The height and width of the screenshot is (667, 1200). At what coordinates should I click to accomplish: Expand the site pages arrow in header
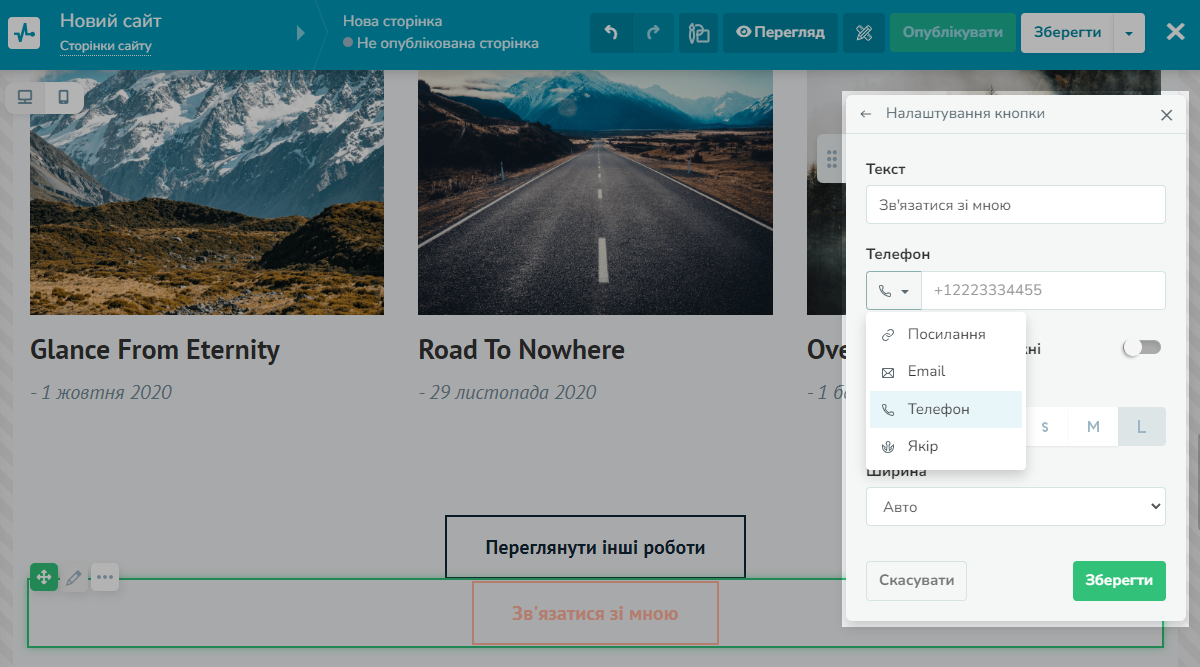point(301,33)
